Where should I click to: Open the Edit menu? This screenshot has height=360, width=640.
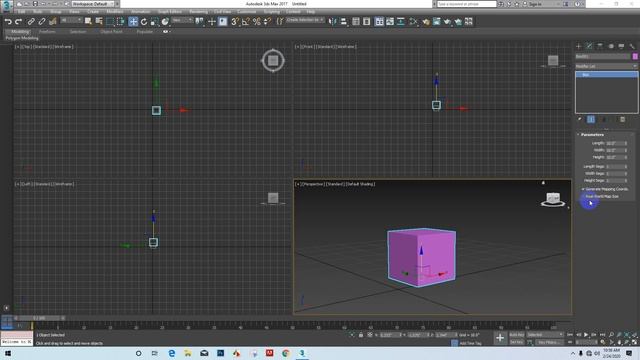click(21, 11)
